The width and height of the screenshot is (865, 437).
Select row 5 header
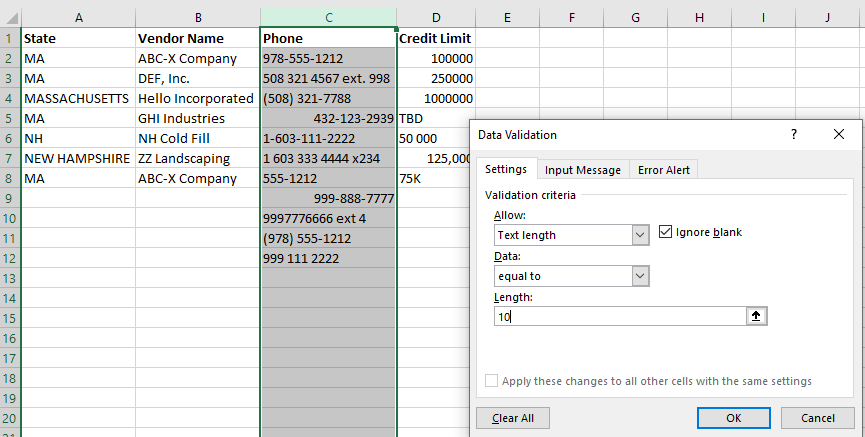click(x=10, y=118)
